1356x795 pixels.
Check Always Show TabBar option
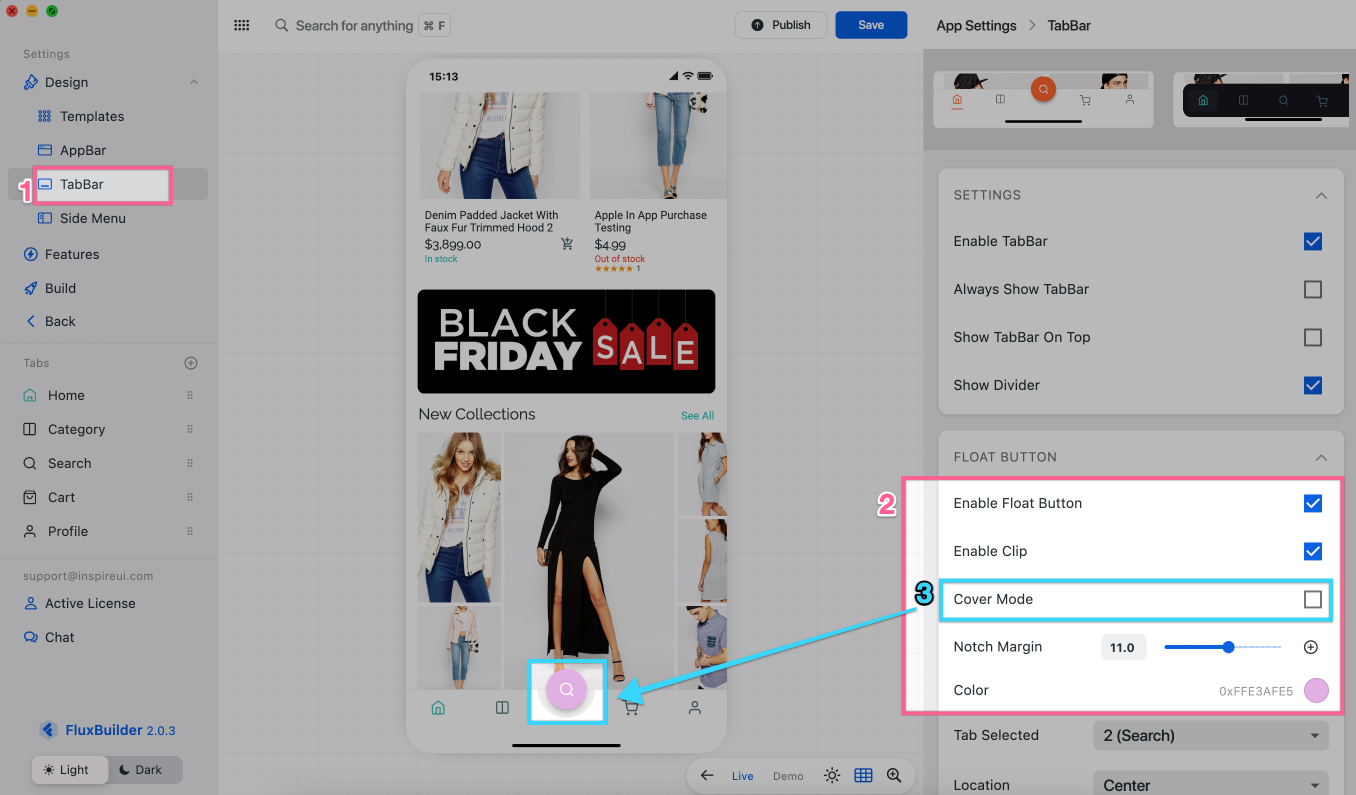(x=1313, y=289)
